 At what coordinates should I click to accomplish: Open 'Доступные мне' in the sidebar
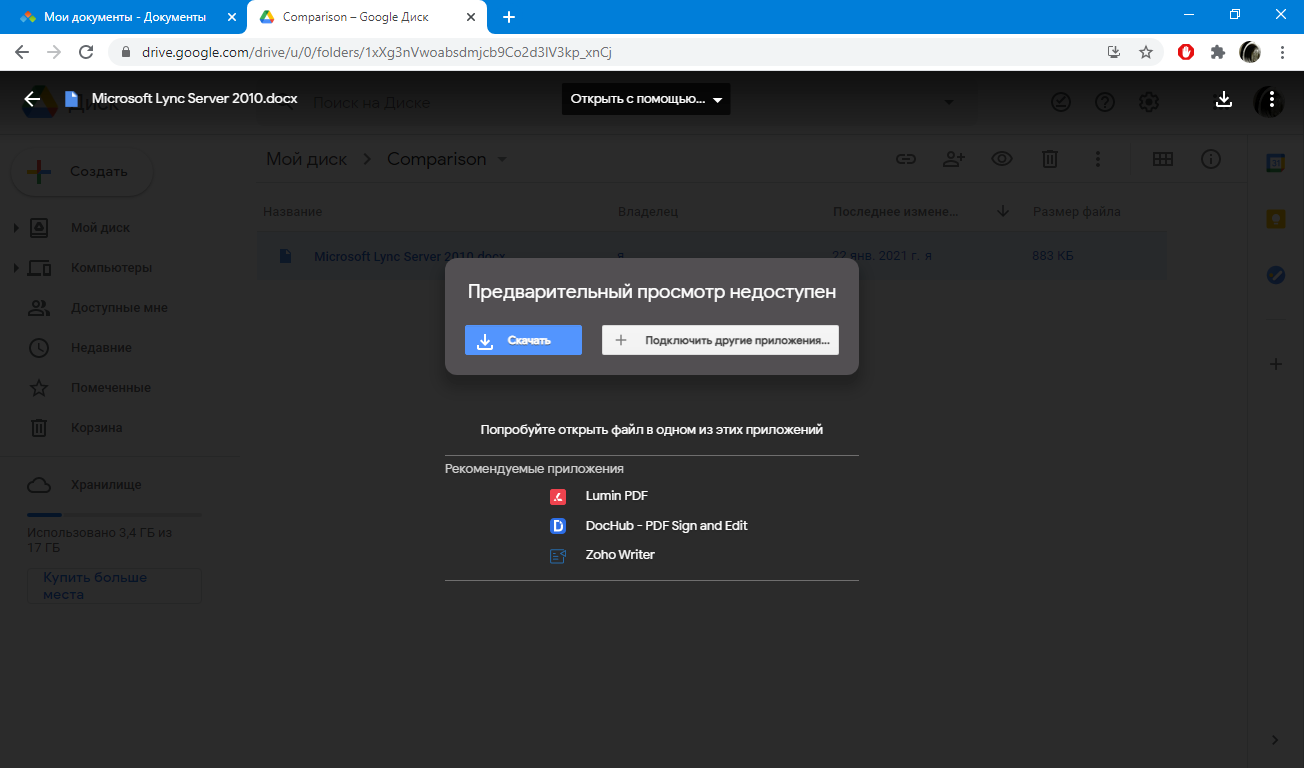pyautogui.click(x=119, y=307)
